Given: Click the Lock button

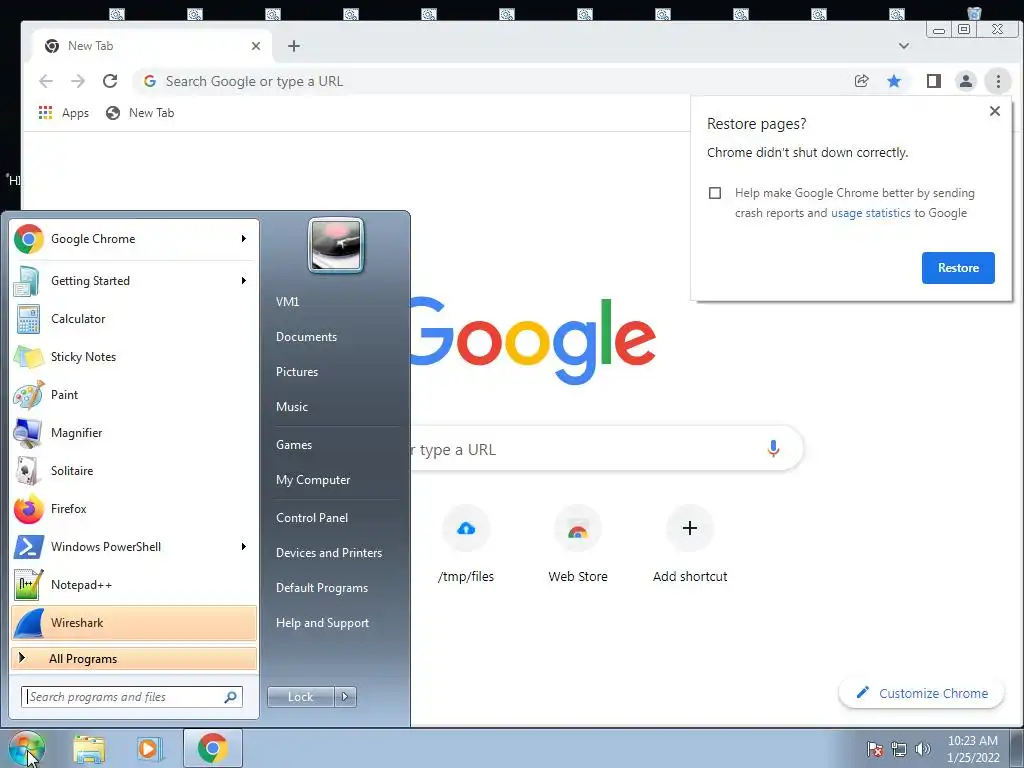Looking at the screenshot, I should pyautogui.click(x=301, y=697).
